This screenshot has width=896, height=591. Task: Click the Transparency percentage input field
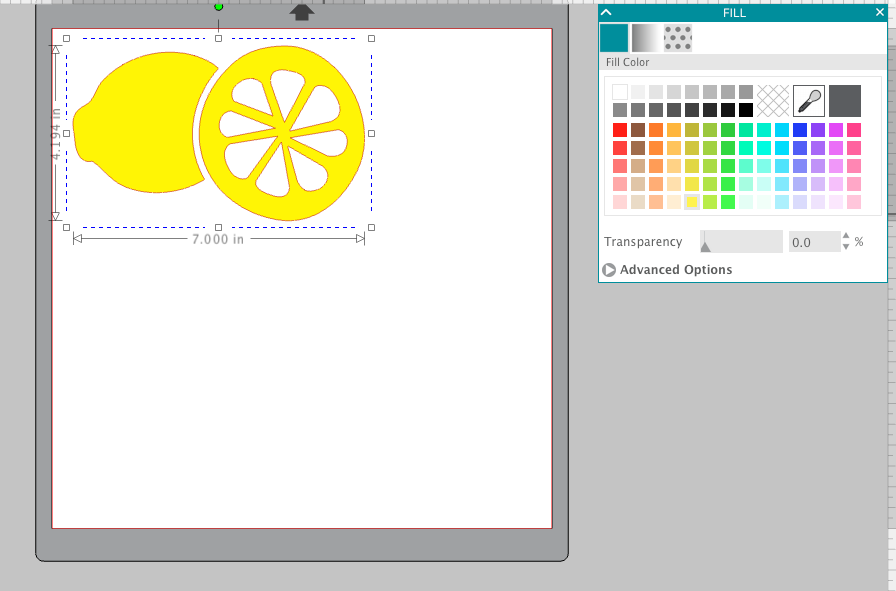(x=814, y=242)
